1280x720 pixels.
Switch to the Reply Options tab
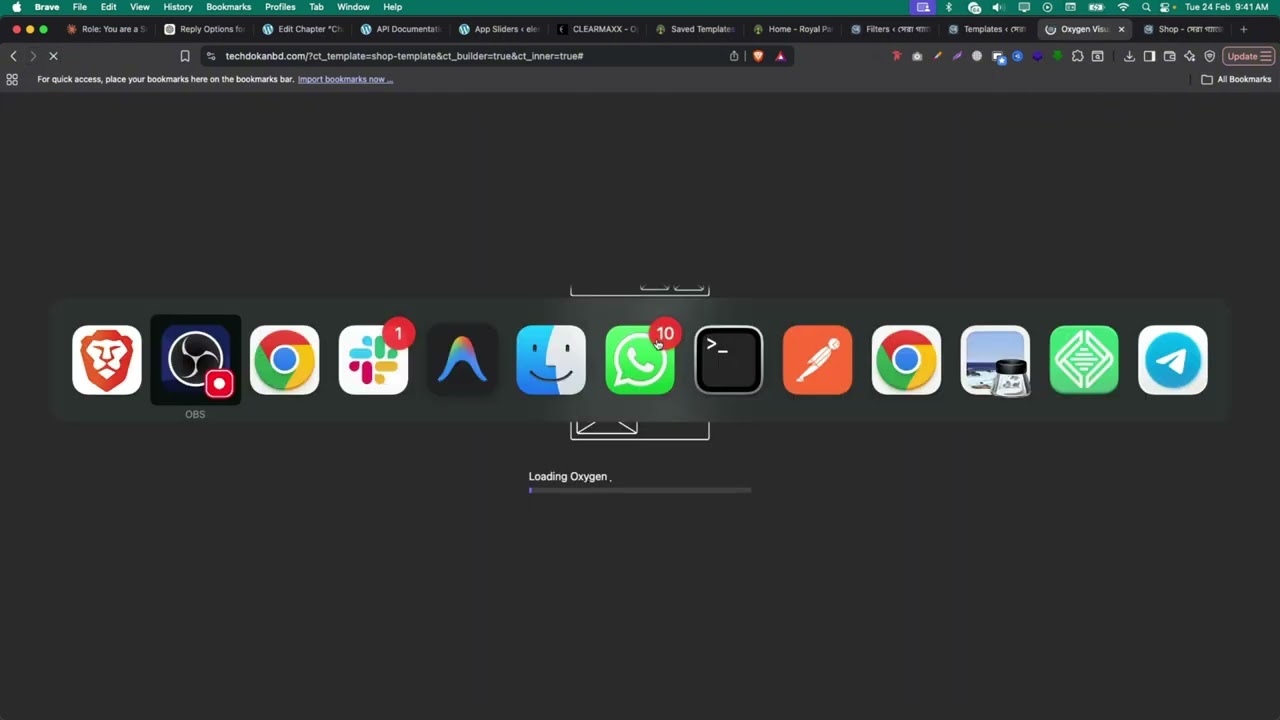(x=204, y=29)
